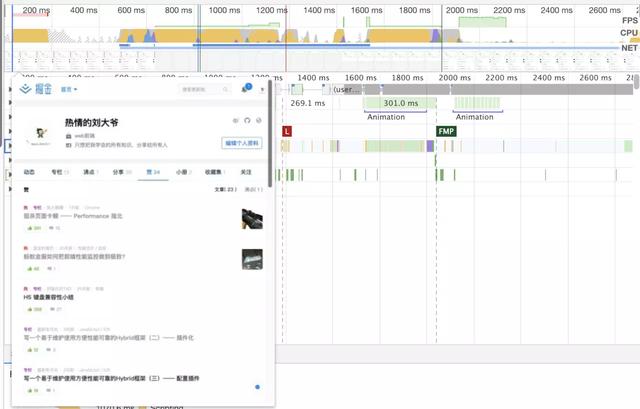The width and height of the screenshot is (640, 409).
Task: Filter likes by 文章 (23)
Action: [x=225, y=189]
